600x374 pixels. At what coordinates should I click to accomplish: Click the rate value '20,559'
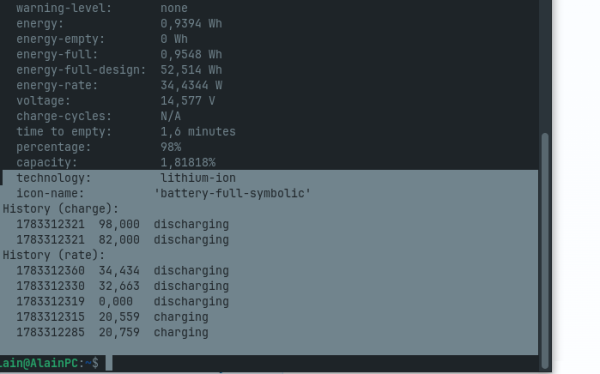[x=119, y=317]
